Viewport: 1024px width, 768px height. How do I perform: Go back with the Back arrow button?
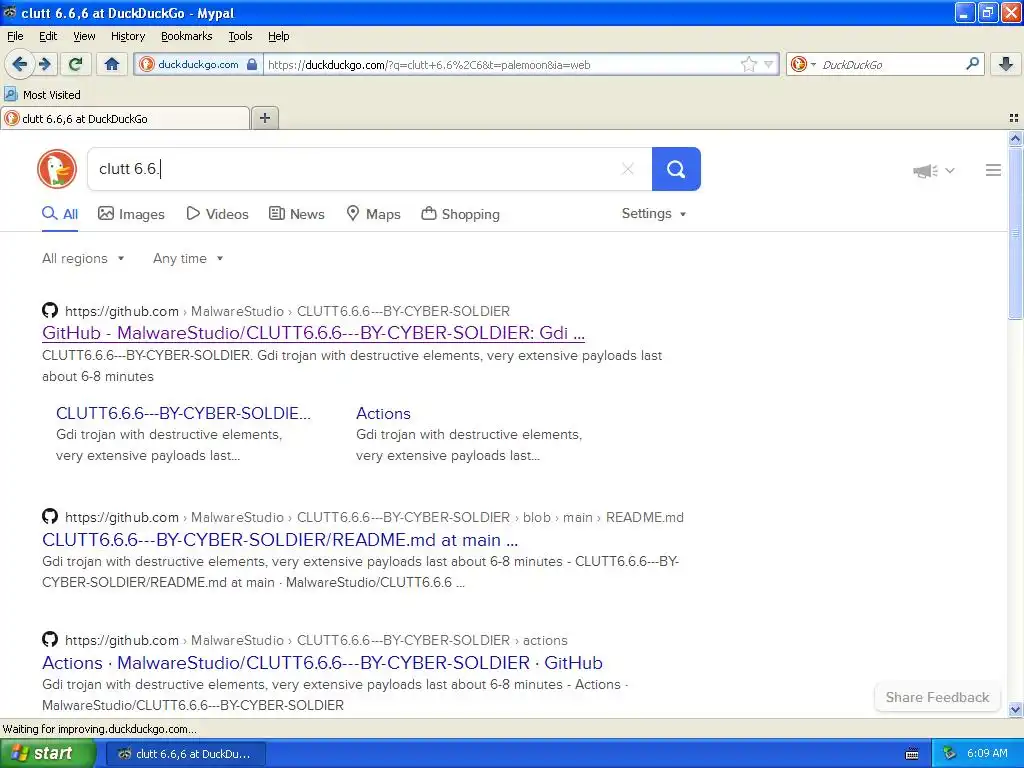pyautogui.click(x=20, y=64)
